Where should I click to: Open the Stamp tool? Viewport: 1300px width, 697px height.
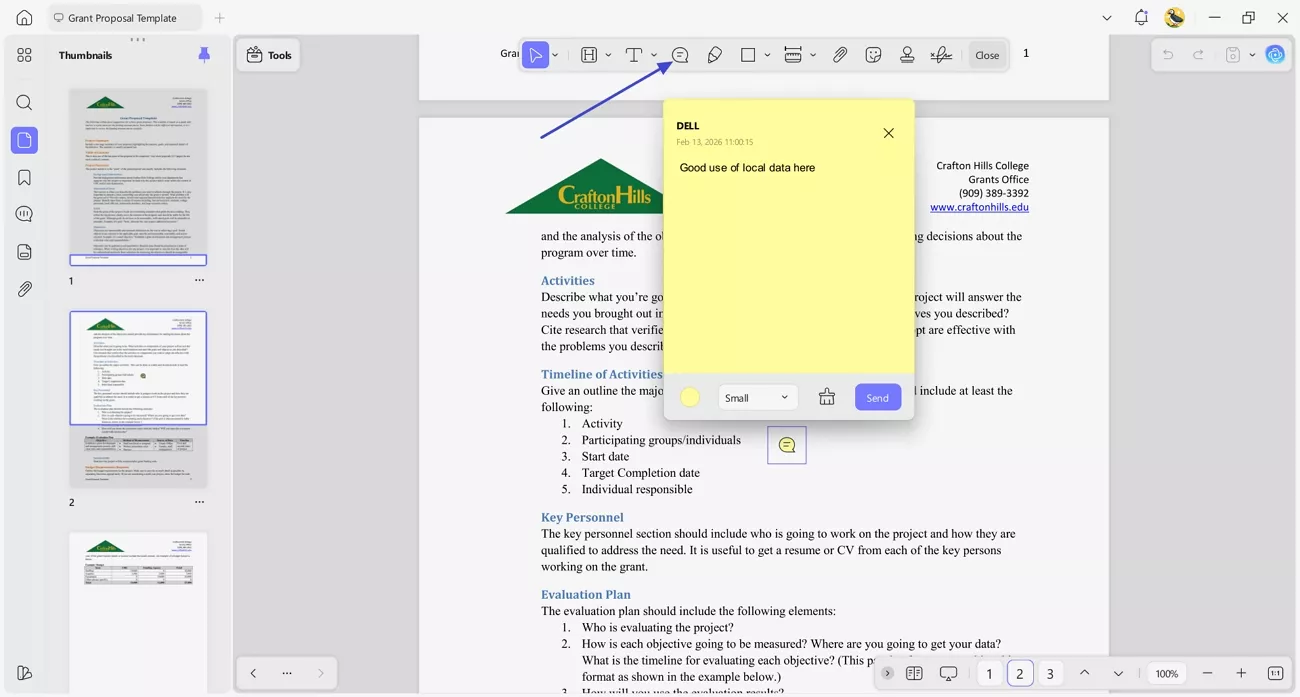[x=907, y=55]
